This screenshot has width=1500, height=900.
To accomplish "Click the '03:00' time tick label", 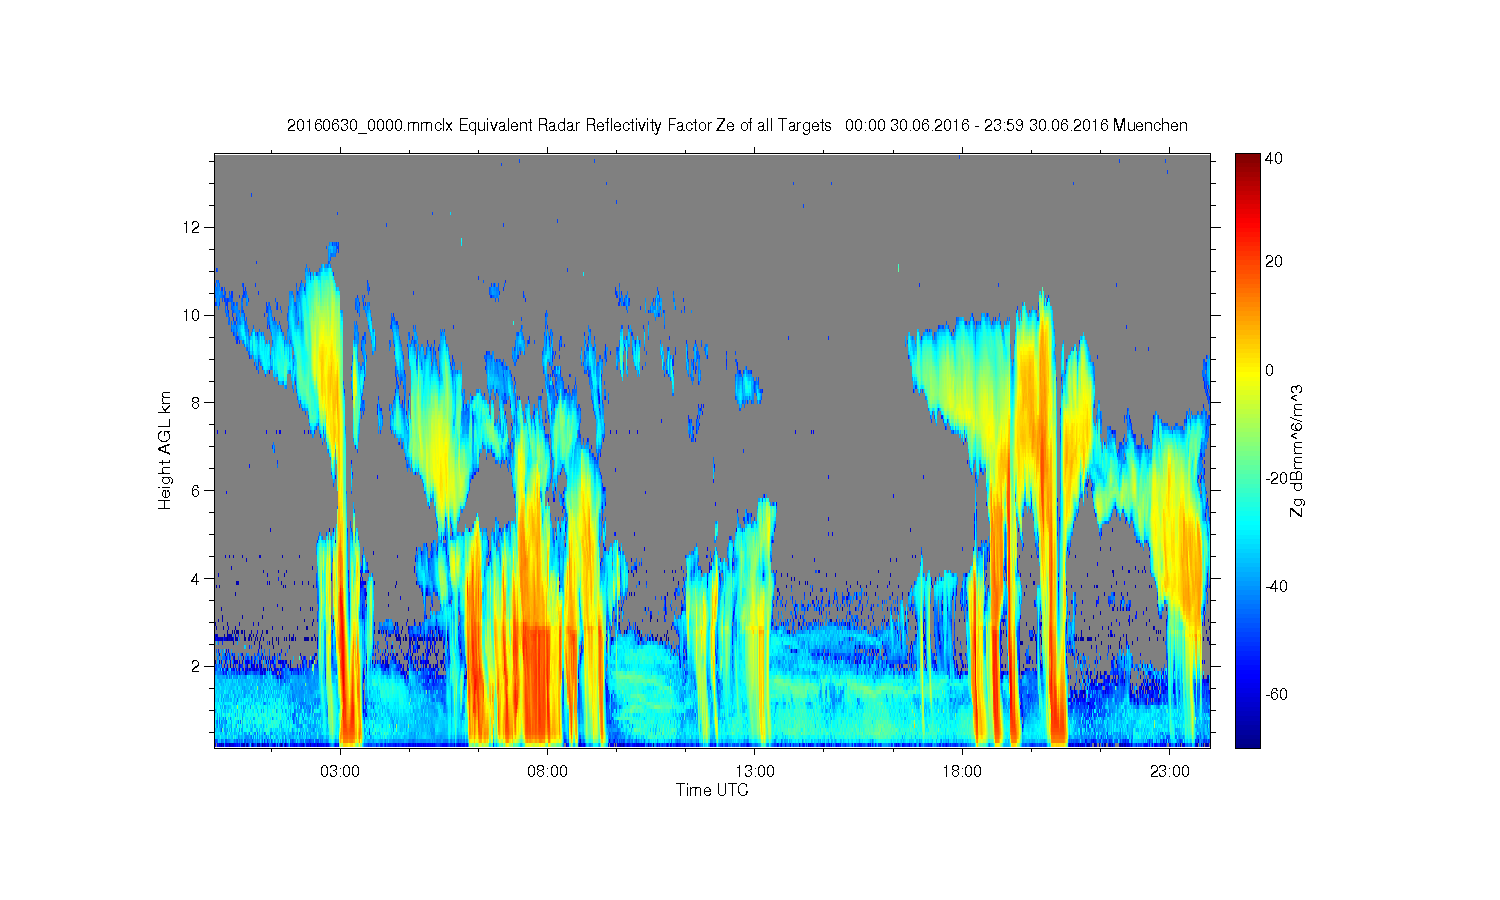I will [340, 772].
